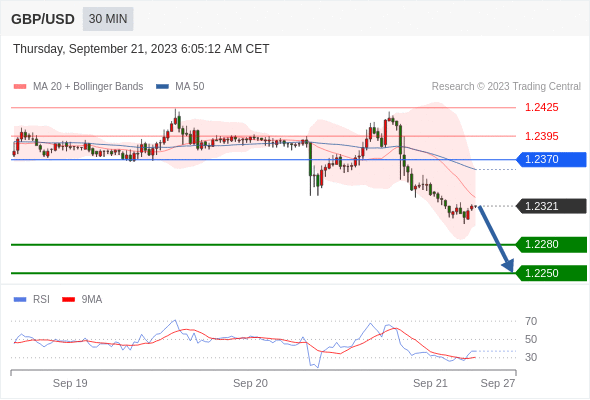Select the 1.2250 green target label
This screenshot has width=590, height=400.
[551, 273]
